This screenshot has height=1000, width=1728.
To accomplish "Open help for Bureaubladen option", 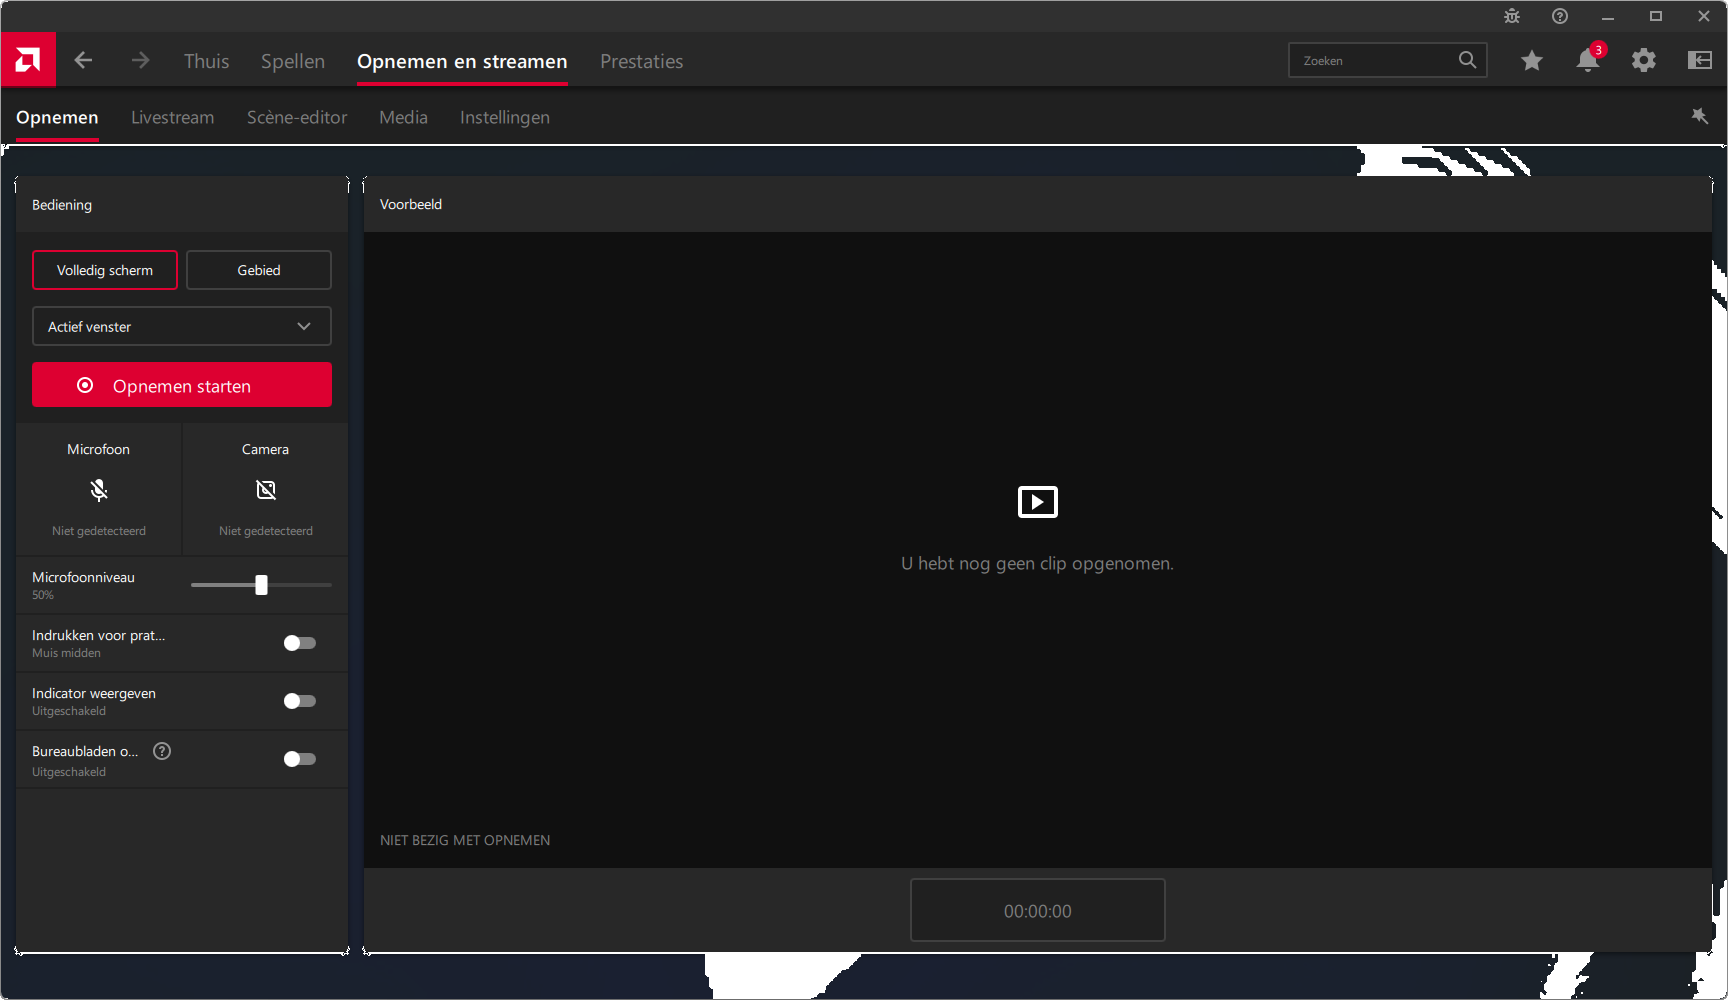I will pyautogui.click(x=162, y=751).
